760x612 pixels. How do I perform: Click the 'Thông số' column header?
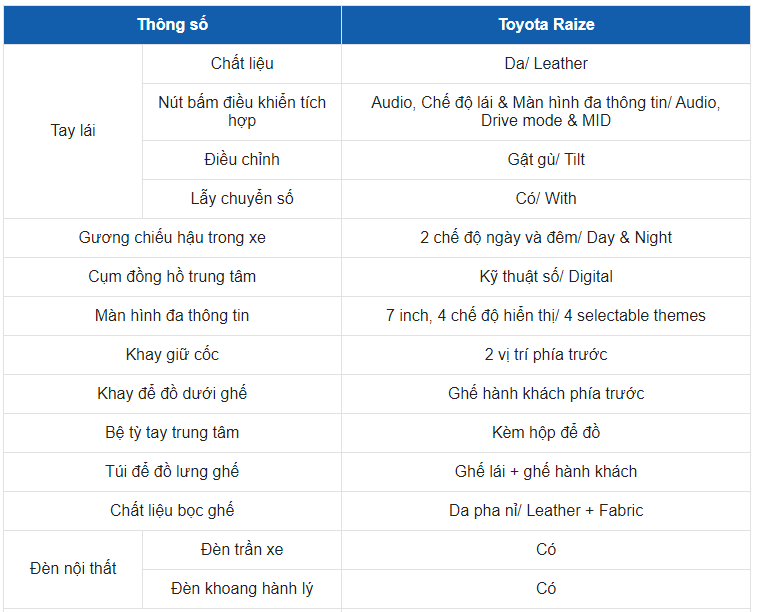coord(172,25)
